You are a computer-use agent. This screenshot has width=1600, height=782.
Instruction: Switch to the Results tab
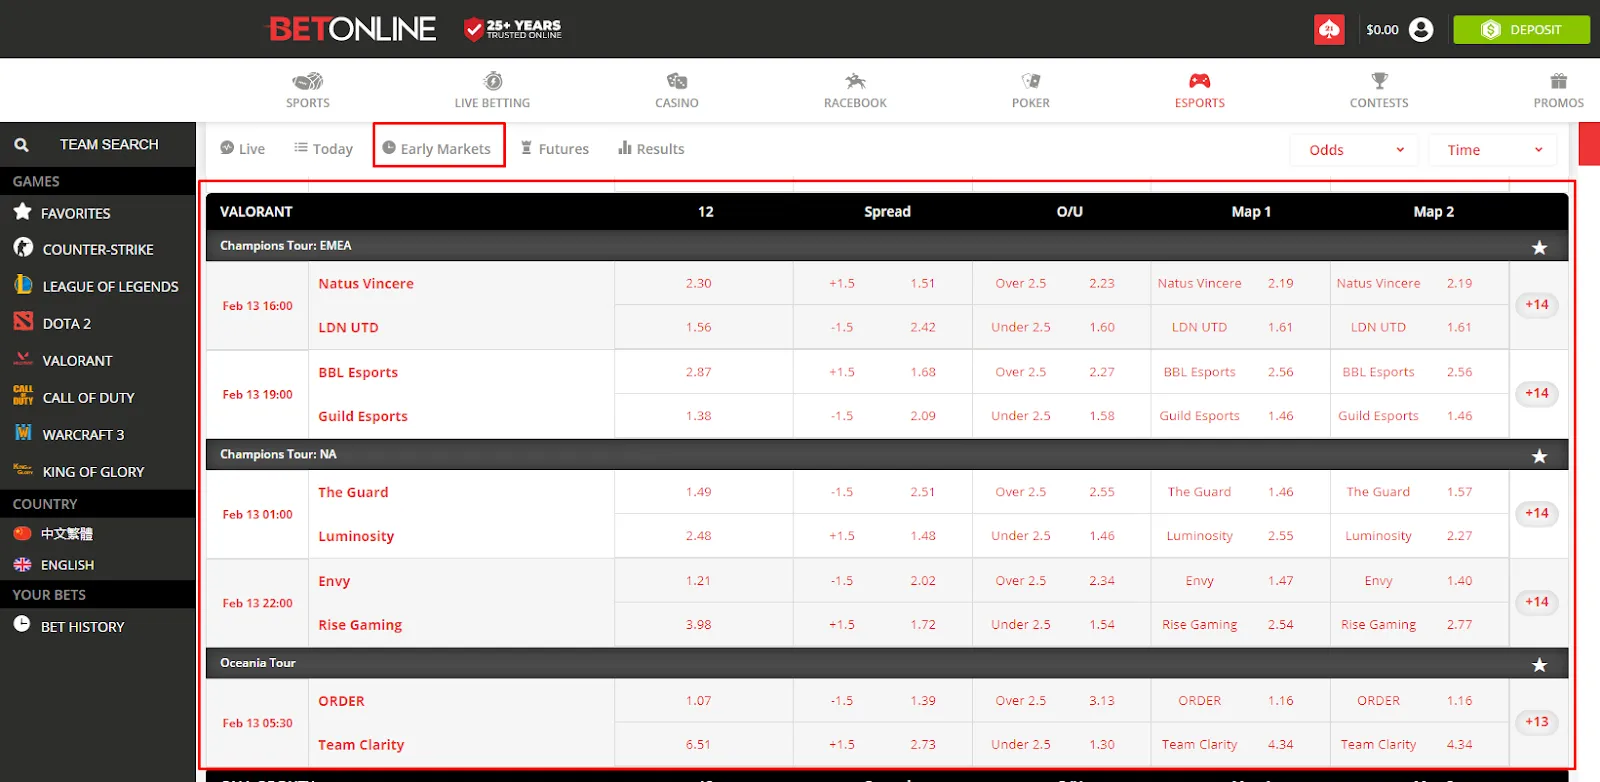pos(651,148)
